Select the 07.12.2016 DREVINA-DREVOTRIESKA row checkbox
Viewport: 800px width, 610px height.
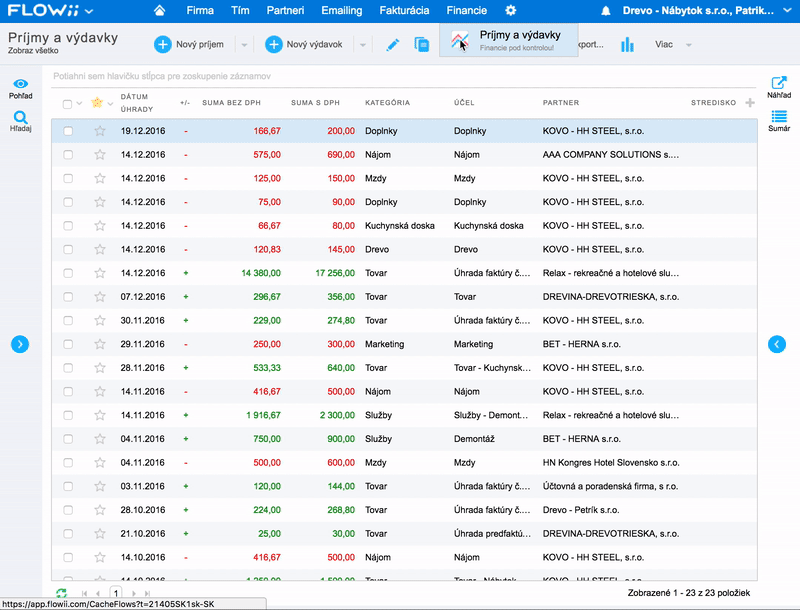tap(68, 297)
